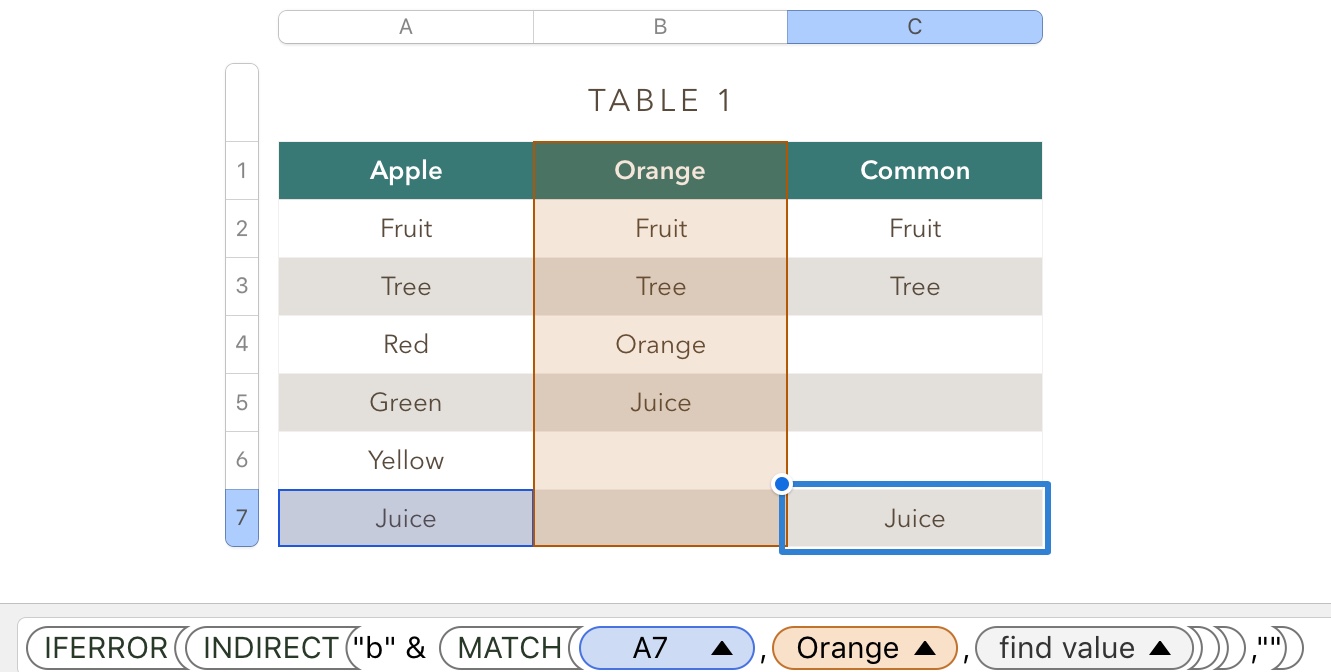Select the Juice cell in Orange column
This screenshot has height=672, width=1331.
point(660,402)
